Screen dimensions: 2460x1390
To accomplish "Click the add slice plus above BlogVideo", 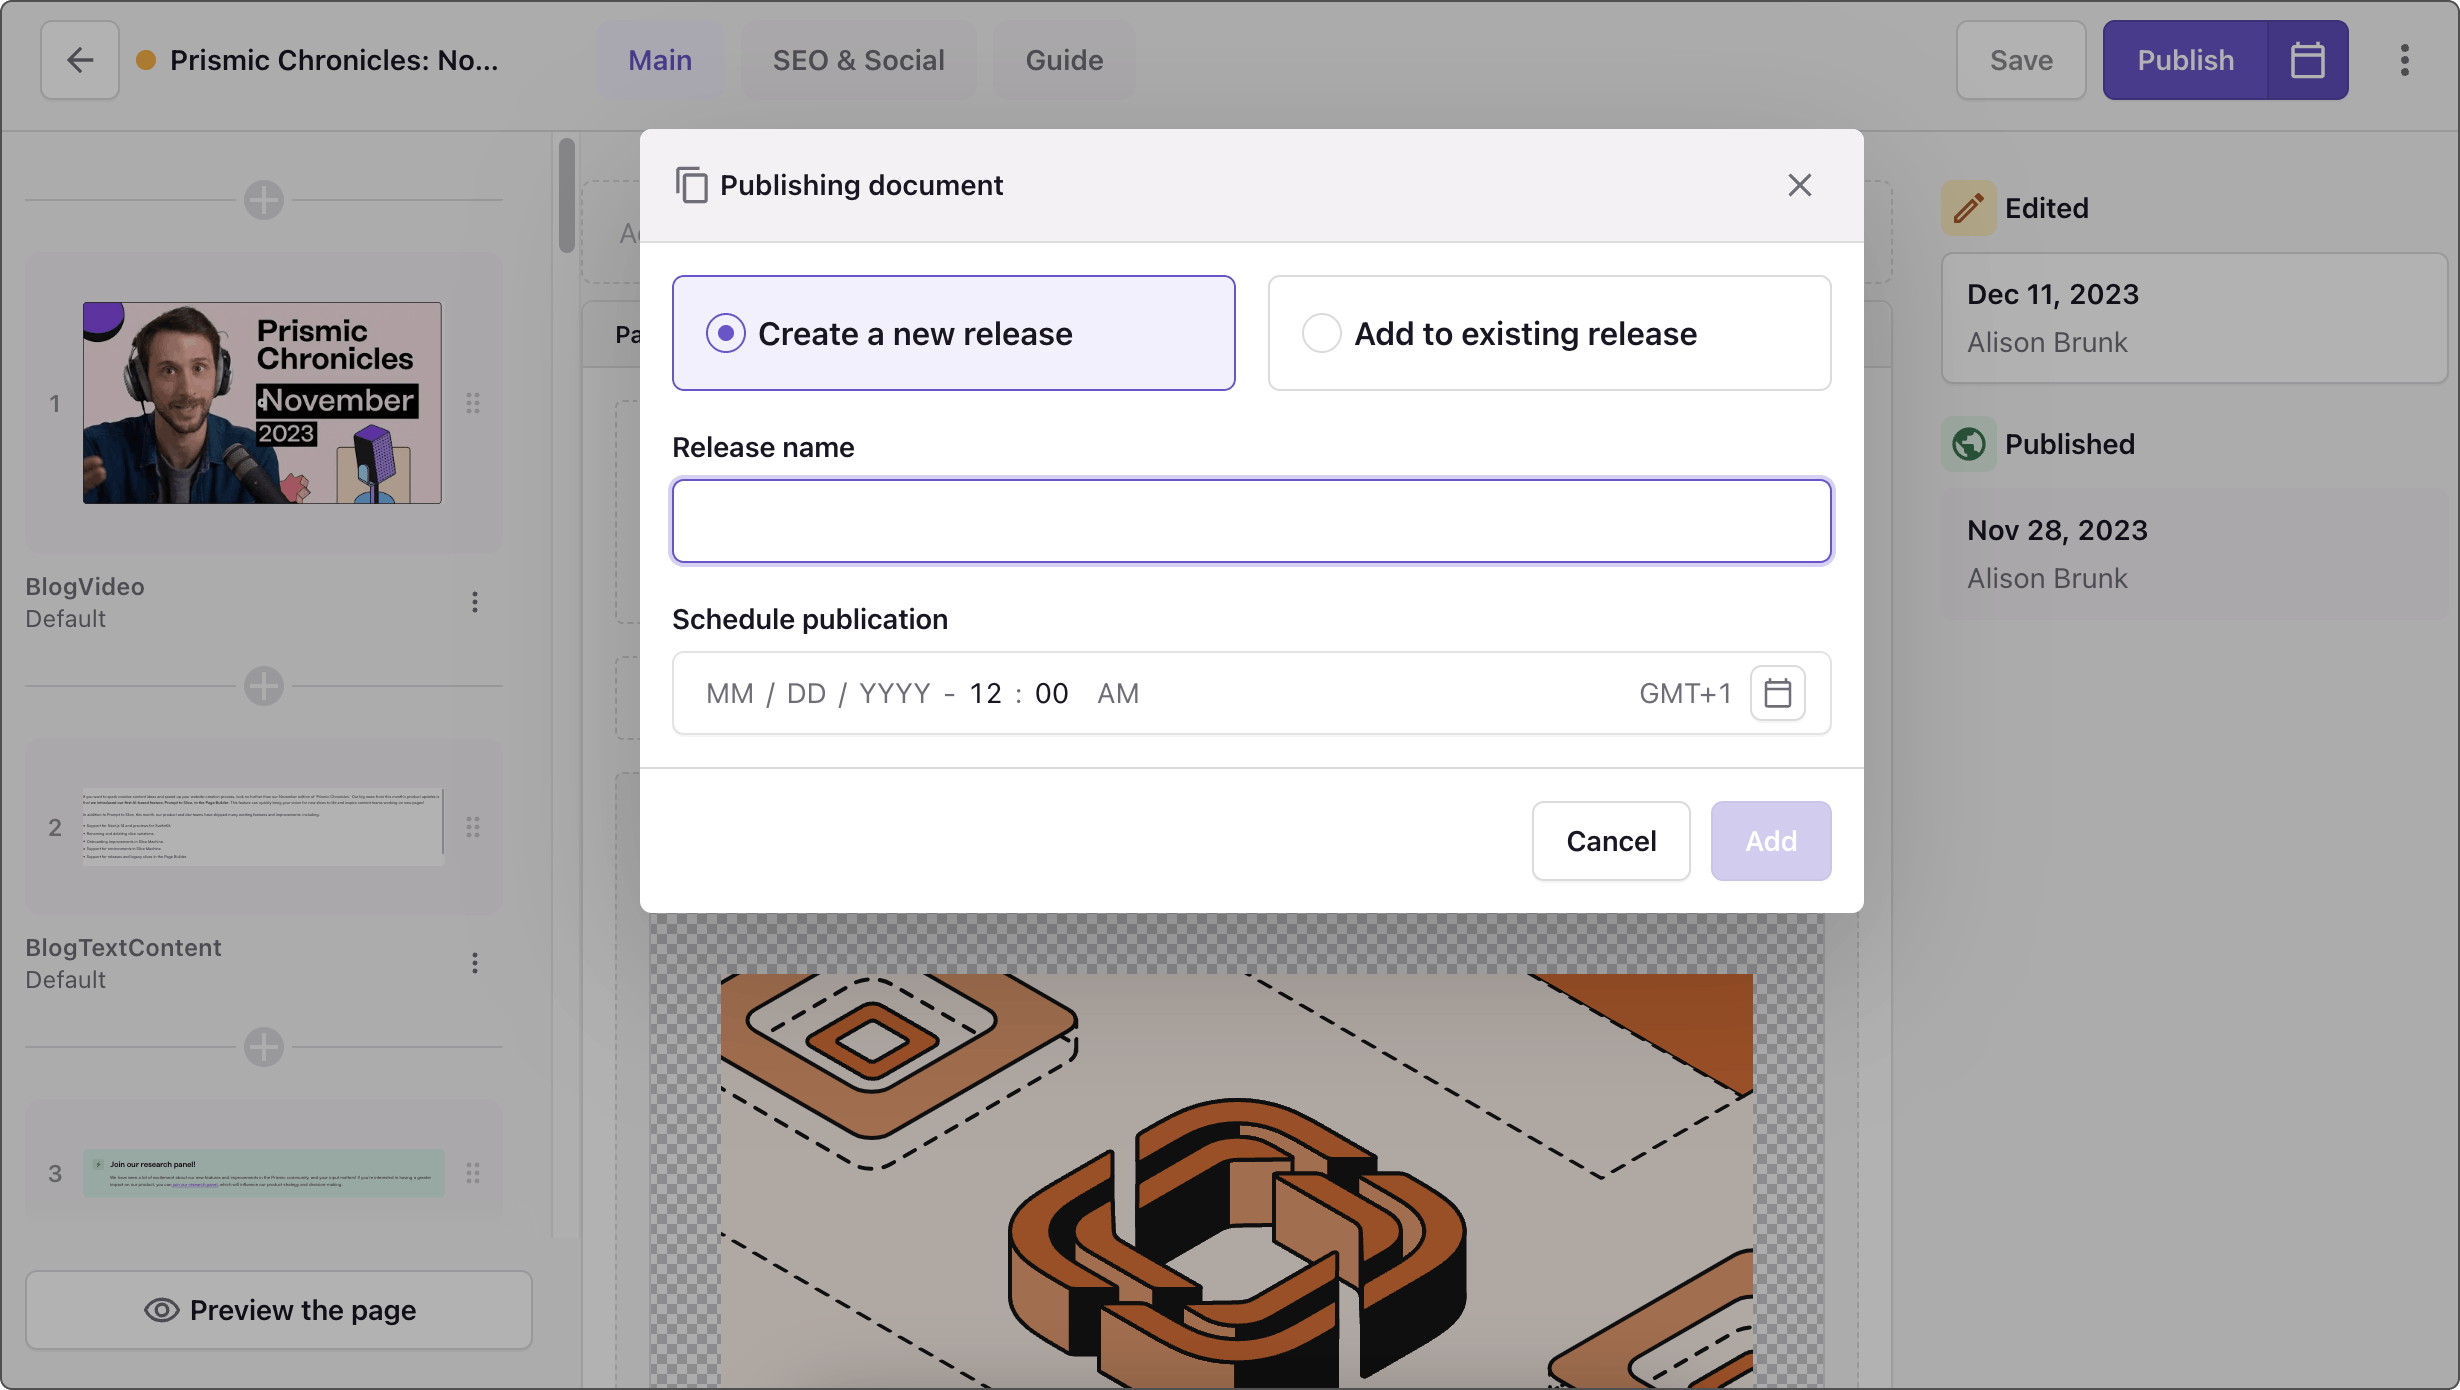I will [264, 200].
